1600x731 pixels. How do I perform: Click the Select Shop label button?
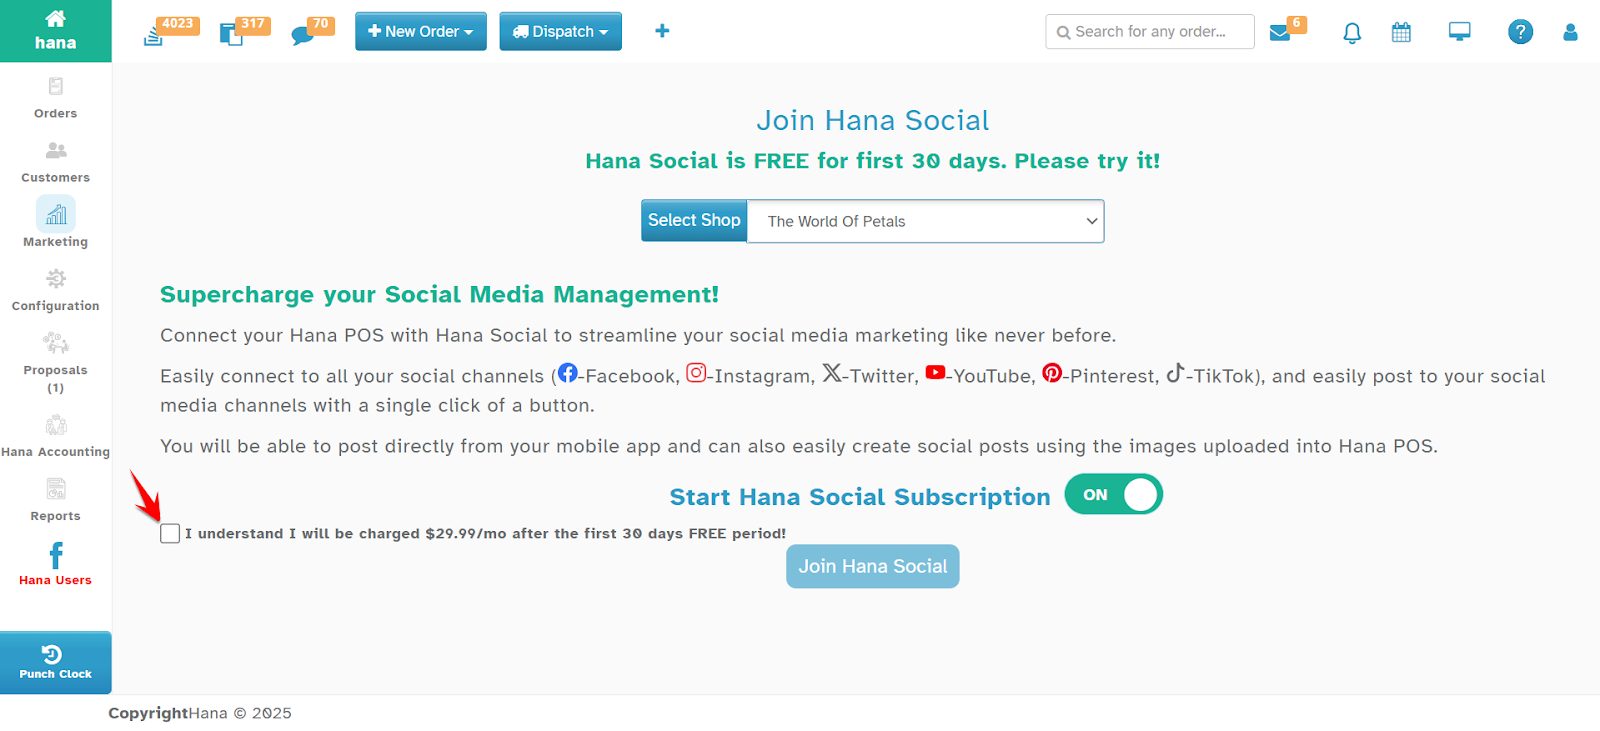click(x=694, y=220)
